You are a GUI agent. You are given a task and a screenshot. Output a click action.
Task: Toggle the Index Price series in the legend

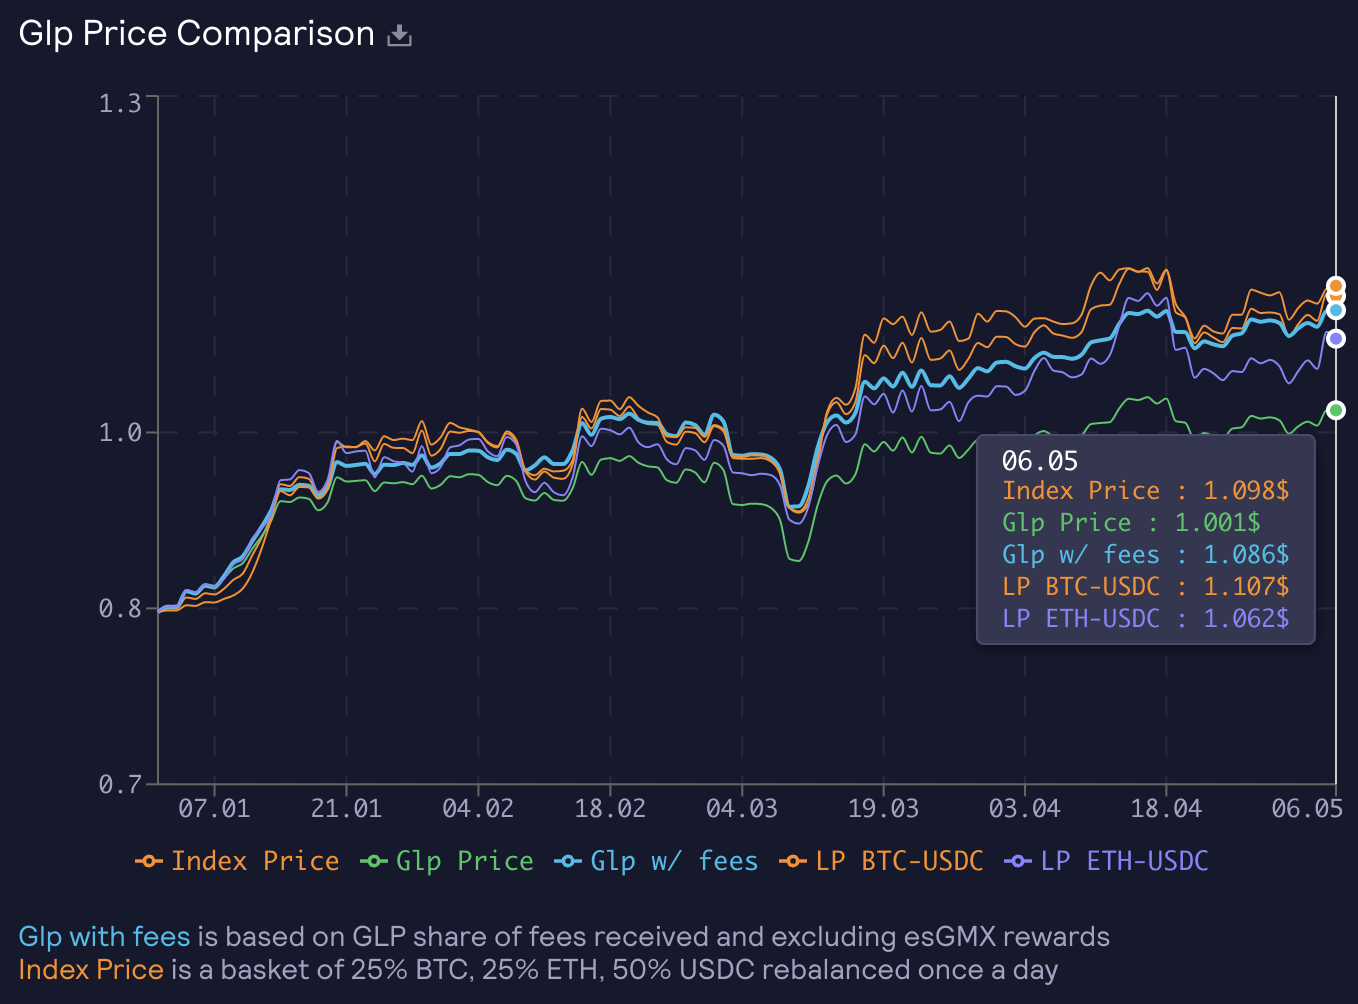click(x=254, y=860)
